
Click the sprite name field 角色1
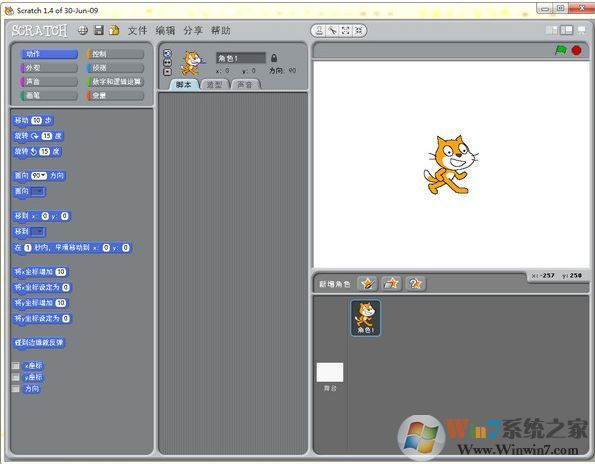241,58
